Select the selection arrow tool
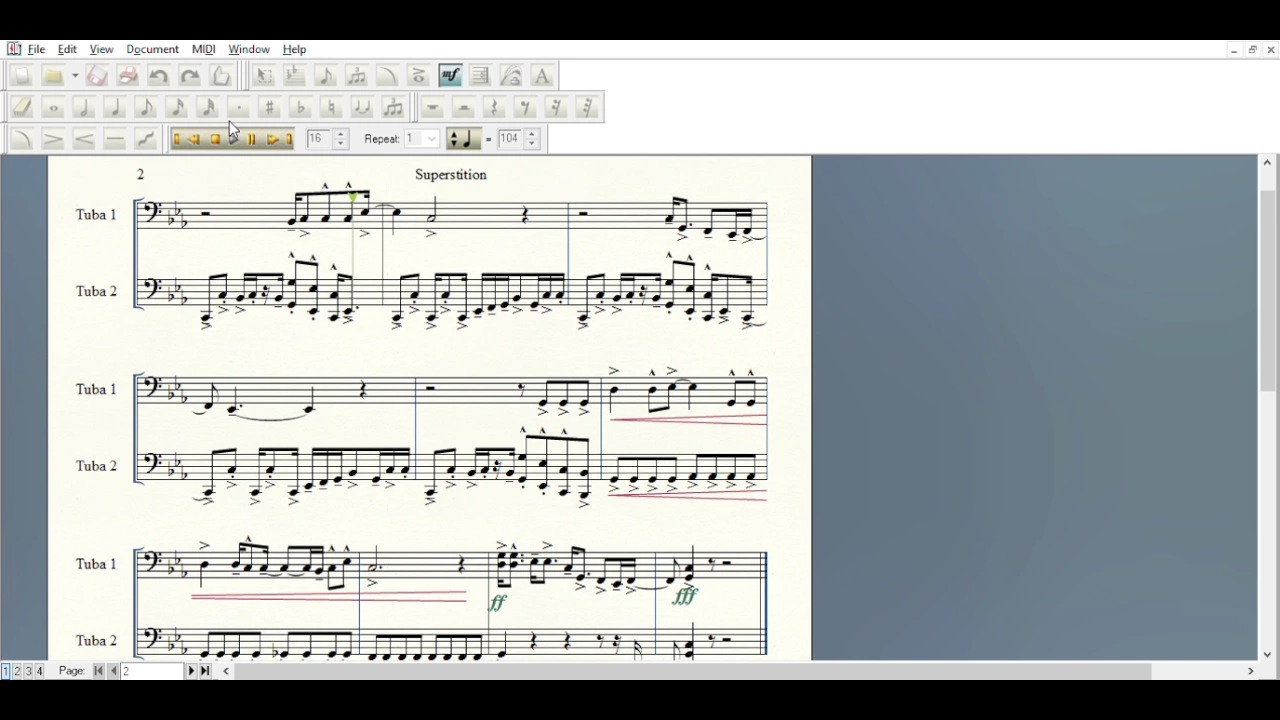This screenshot has width=1280, height=720. pyautogui.click(x=264, y=76)
